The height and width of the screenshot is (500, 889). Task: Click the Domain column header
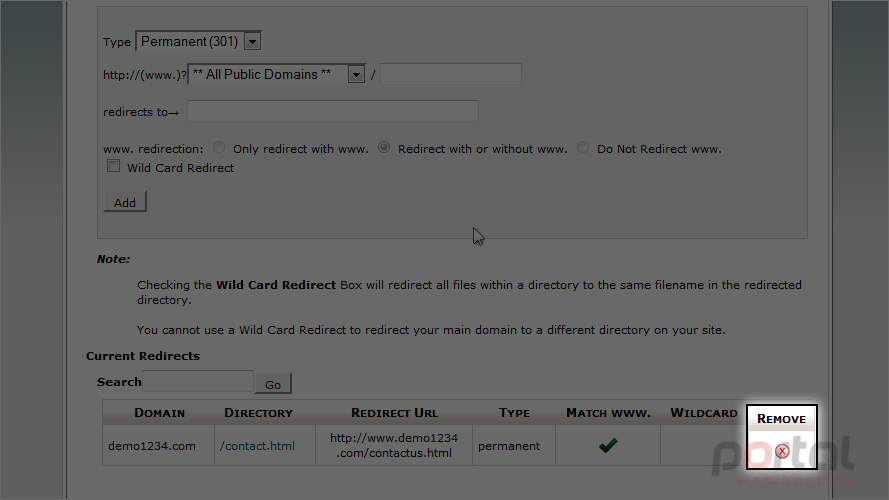159,413
